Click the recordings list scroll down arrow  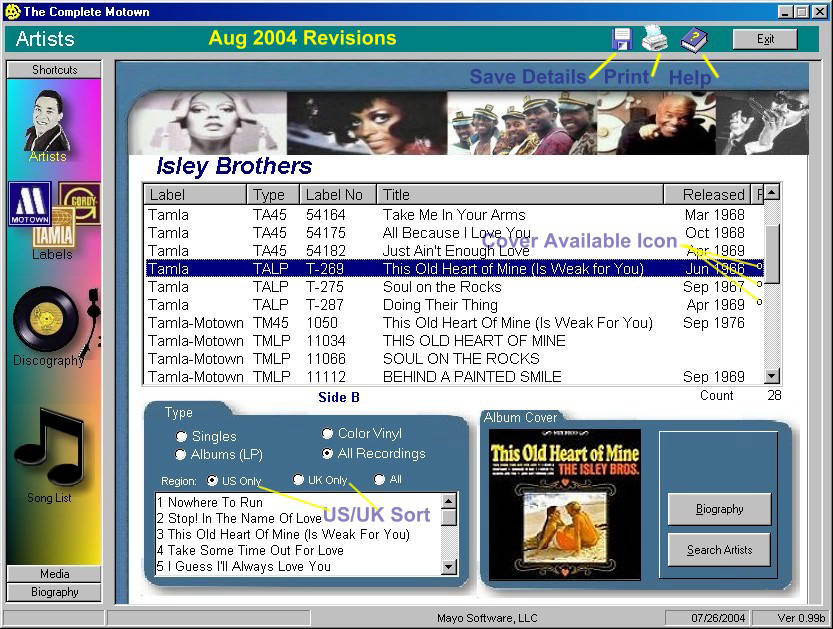(x=772, y=376)
